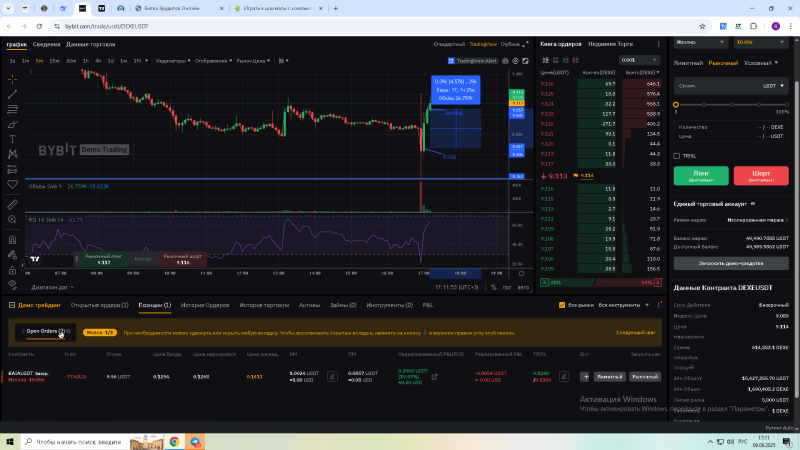The image size is (800, 450).
Task: Expand the 'Диапазон дат' selector
Action: [52, 287]
